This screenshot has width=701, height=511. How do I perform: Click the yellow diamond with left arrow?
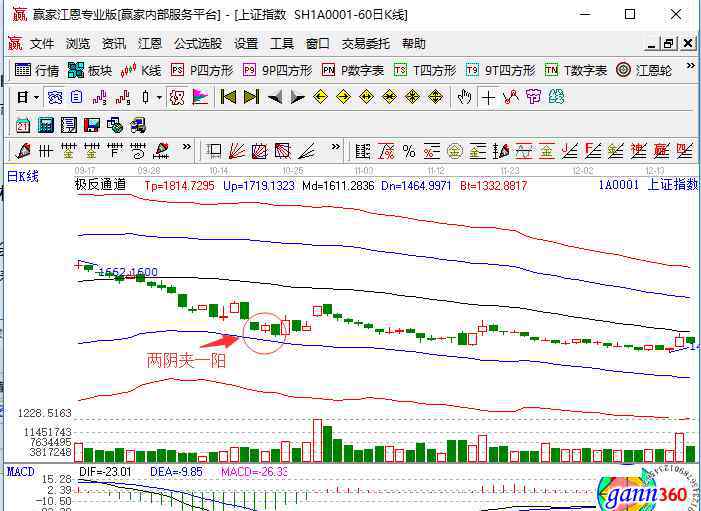[321, 97]
